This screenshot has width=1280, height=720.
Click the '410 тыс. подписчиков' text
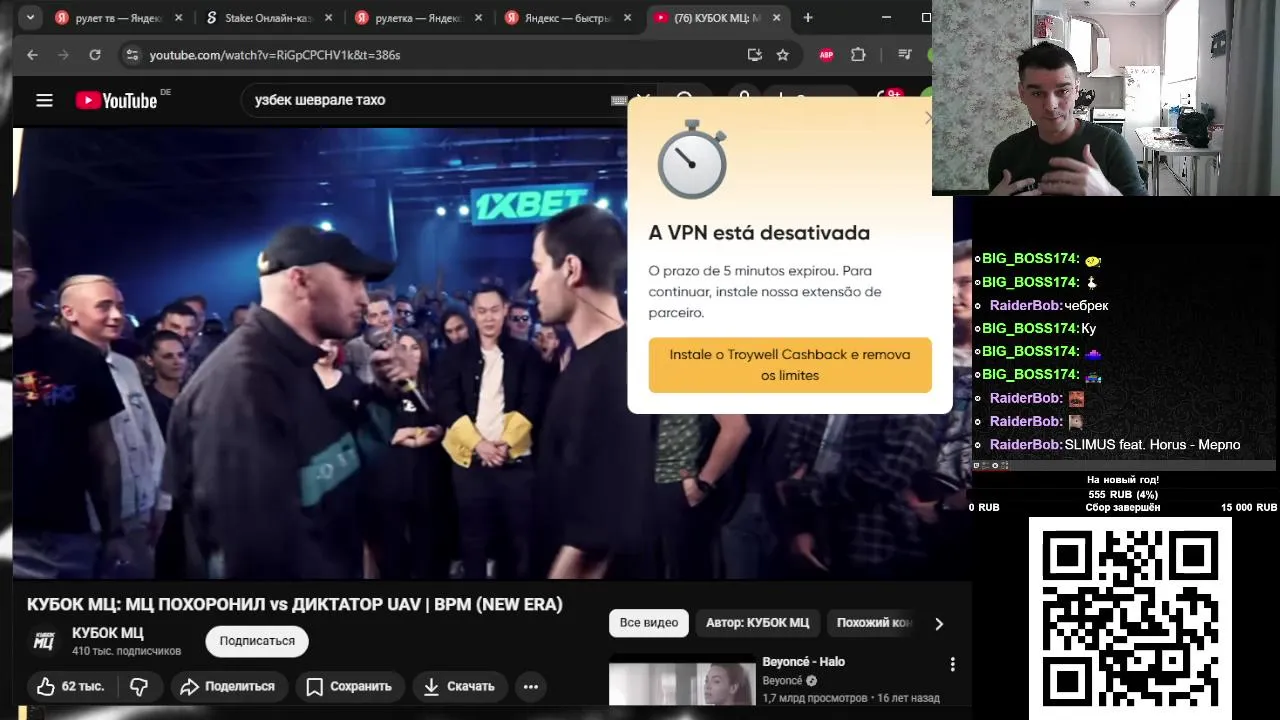click(x=127, y=651)
